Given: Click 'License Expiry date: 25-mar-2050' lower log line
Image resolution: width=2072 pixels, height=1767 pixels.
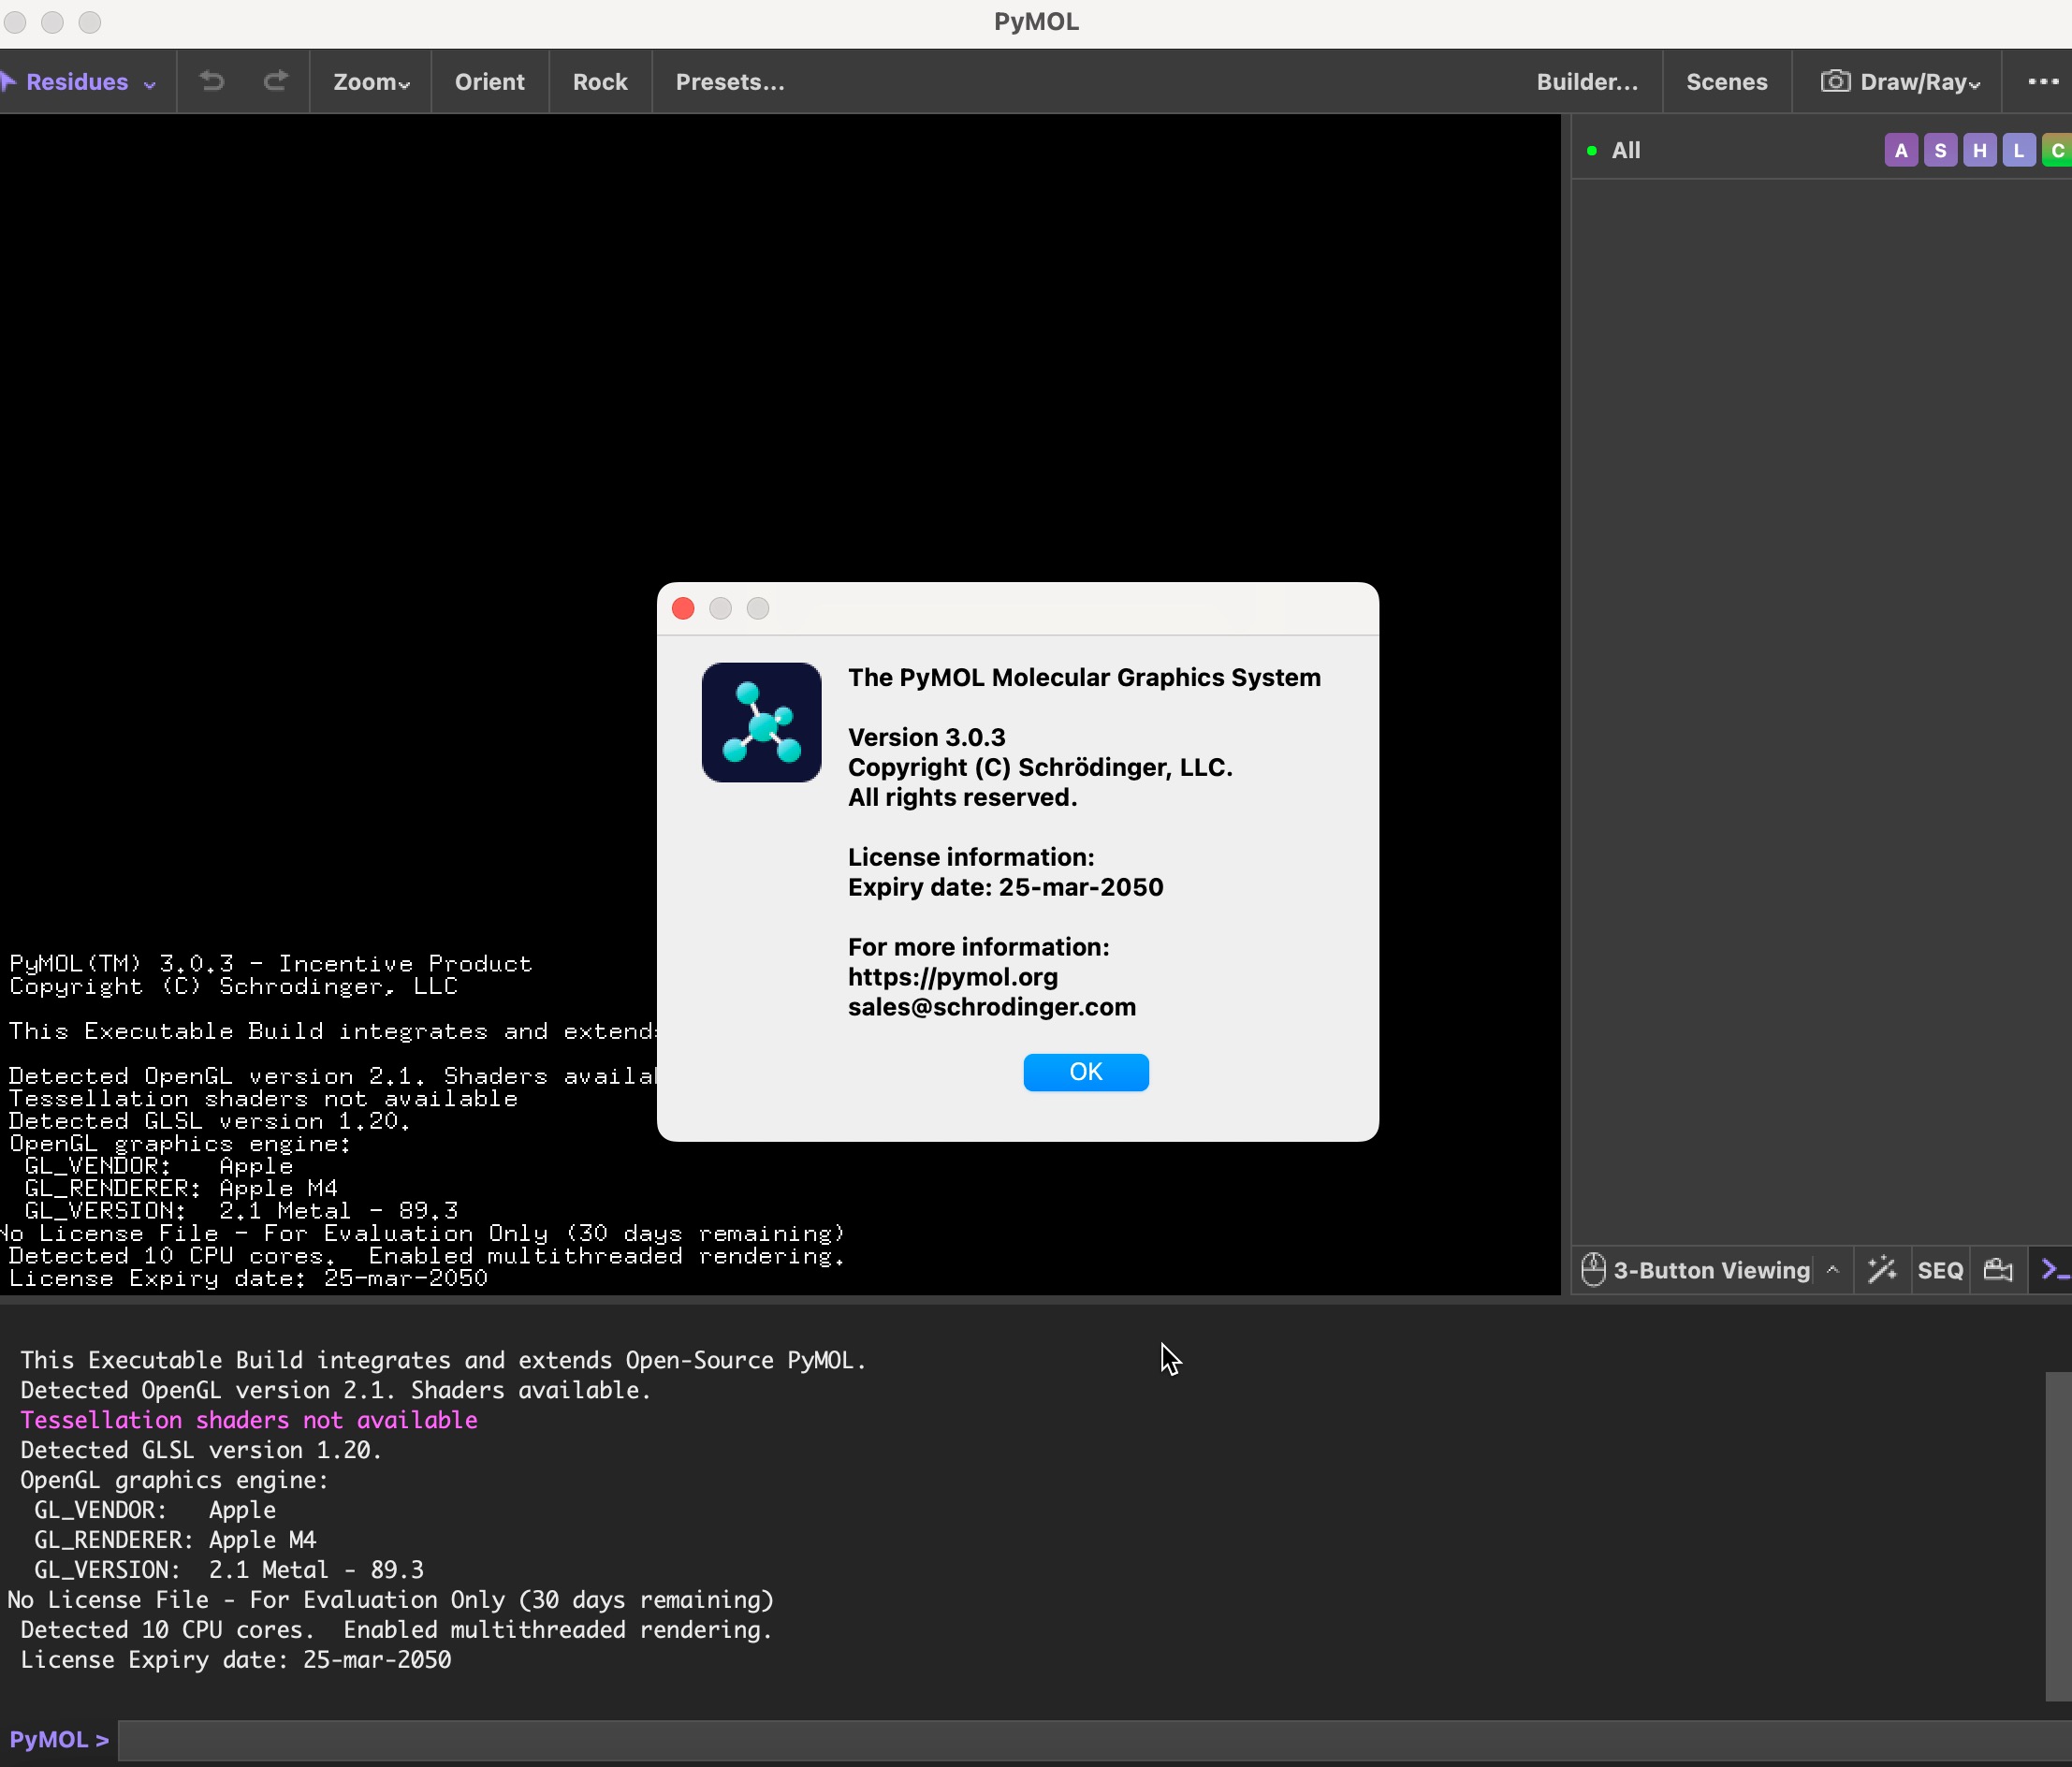Looking at the screenshot, I should click(236, 1660).
